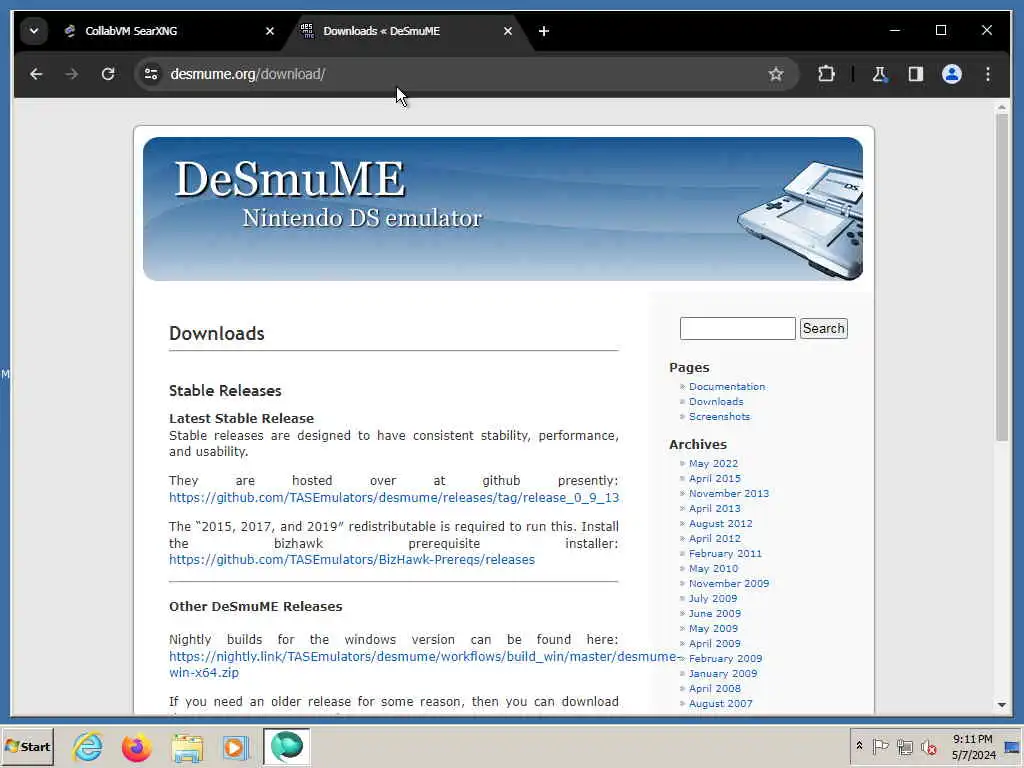
Task: Go back using the browser back arrow
Action: tap(36, 74)
